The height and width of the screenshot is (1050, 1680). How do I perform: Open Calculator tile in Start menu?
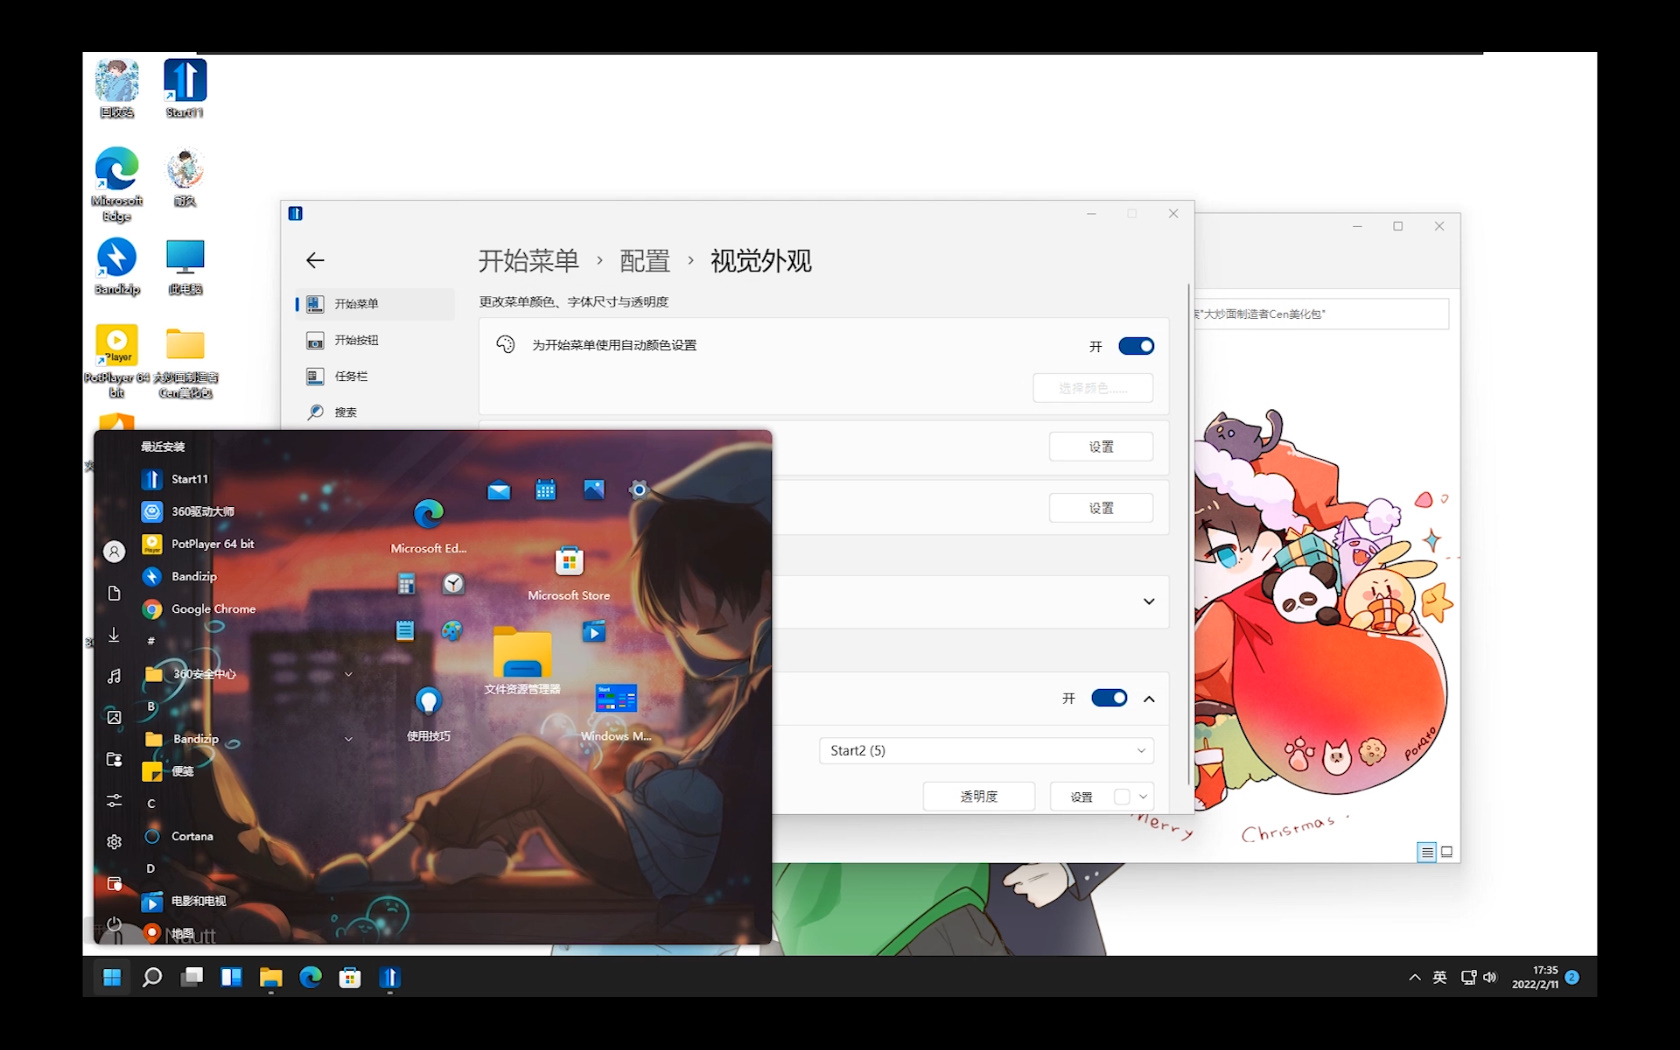click(406, 584)
